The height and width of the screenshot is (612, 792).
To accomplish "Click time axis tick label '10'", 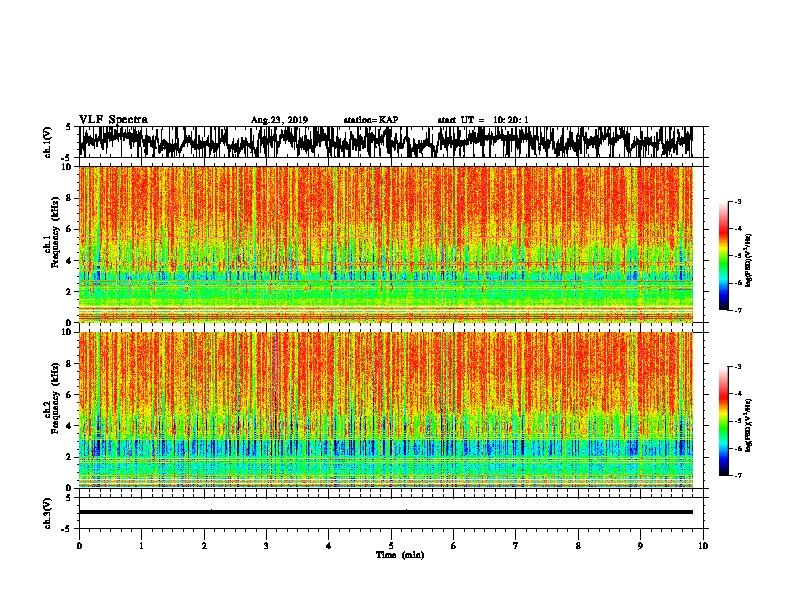I will pos(703,546).
